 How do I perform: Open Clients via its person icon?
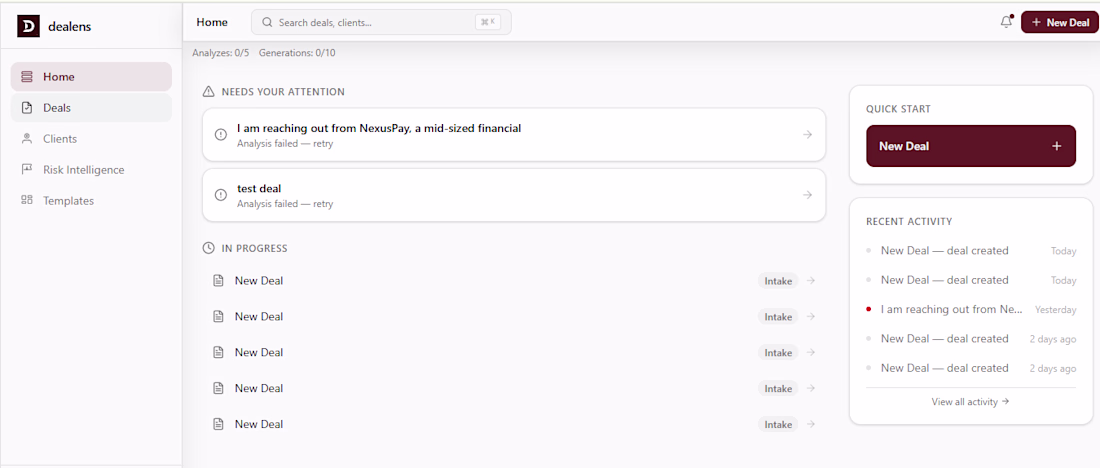[27, 139]
